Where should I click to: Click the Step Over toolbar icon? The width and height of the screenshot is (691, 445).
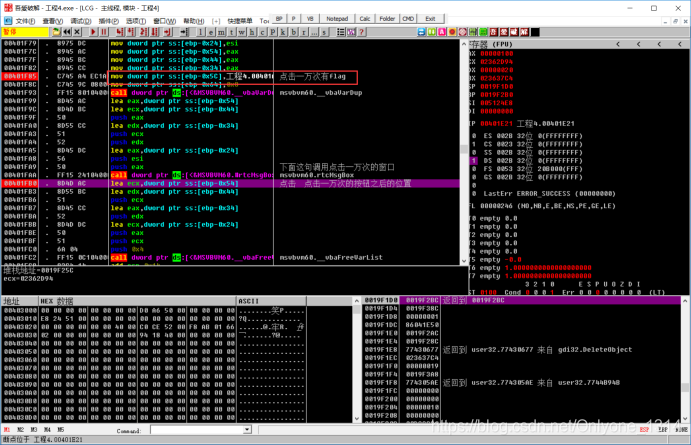click(x=131, y=32)
